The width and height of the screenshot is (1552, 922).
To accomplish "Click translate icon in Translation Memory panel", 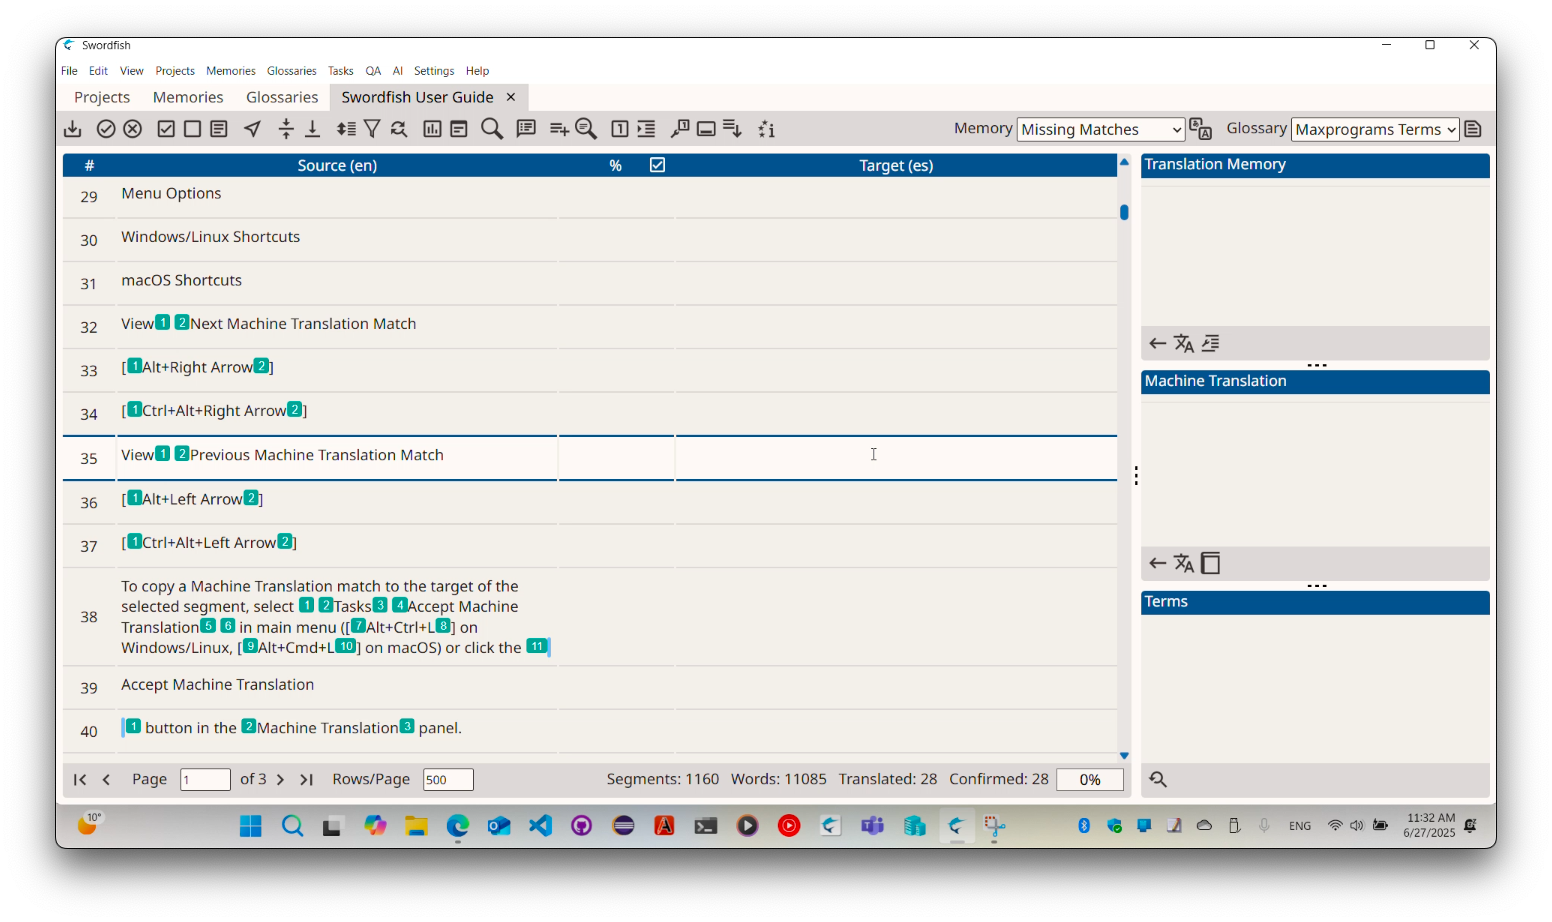I will pyautogui.click(x=1184, y=344).
